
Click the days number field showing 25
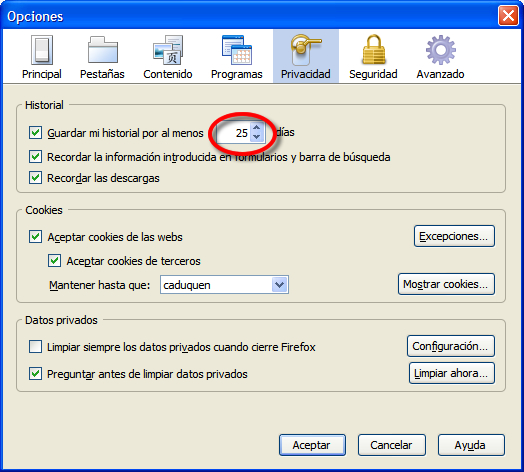coord(233,133)
